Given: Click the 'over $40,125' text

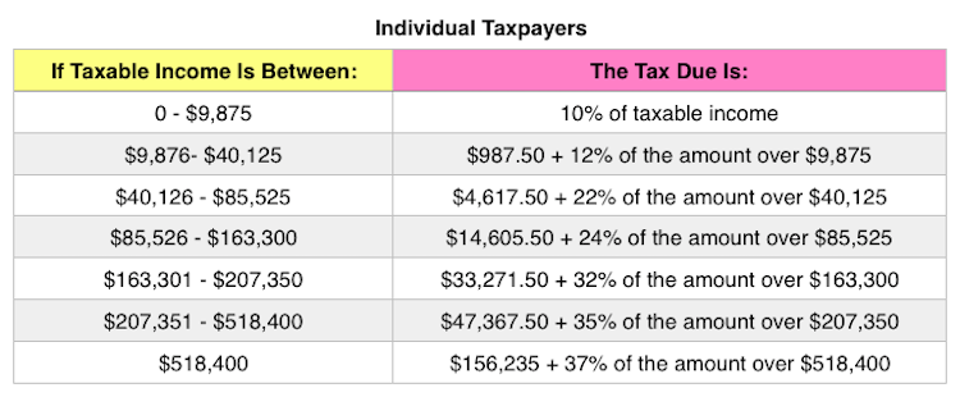Looking at the screenshot, I should (x=828, y=196).
